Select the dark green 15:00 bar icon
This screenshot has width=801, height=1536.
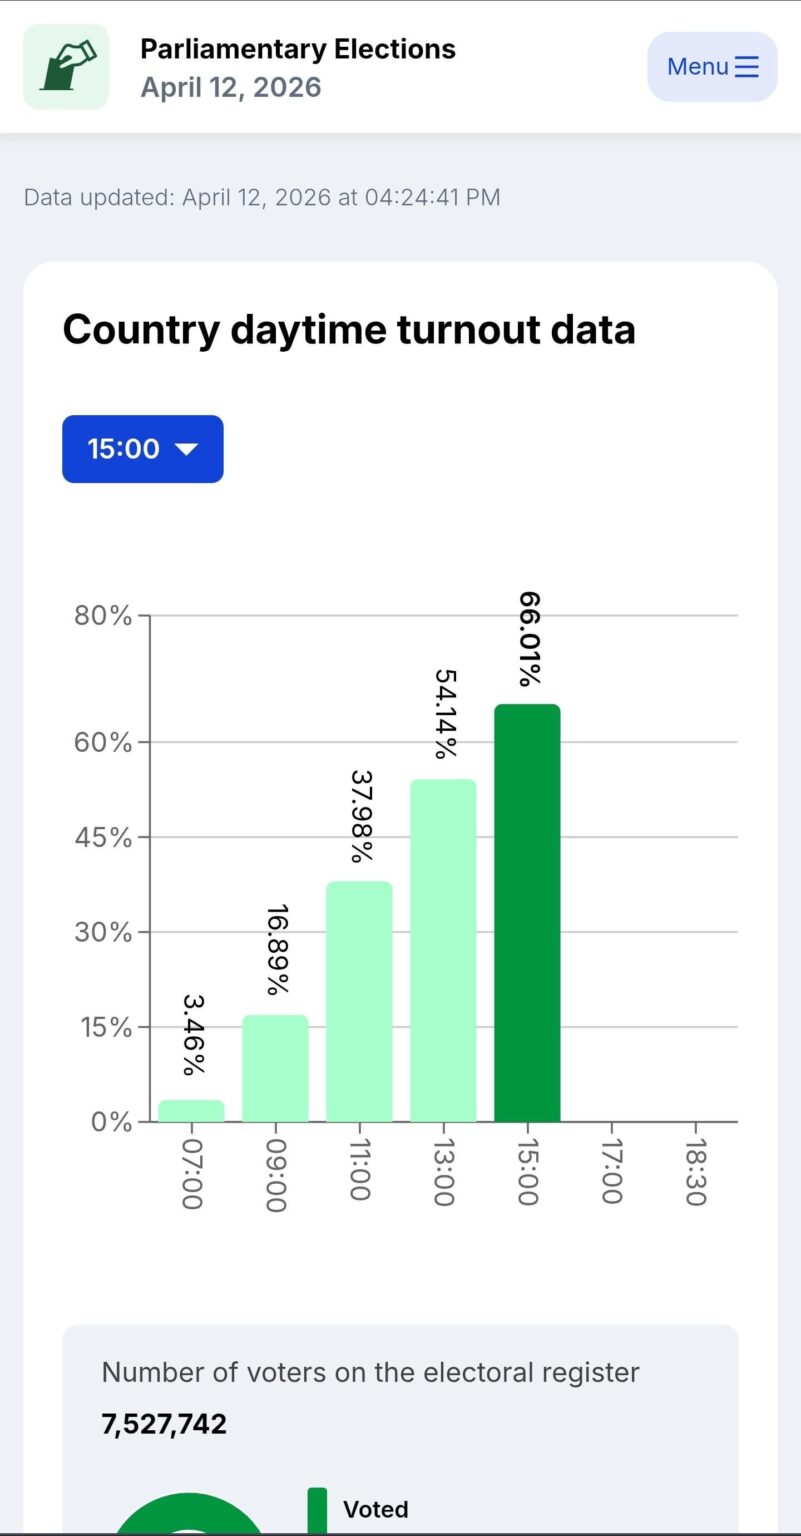coord(527,910)
